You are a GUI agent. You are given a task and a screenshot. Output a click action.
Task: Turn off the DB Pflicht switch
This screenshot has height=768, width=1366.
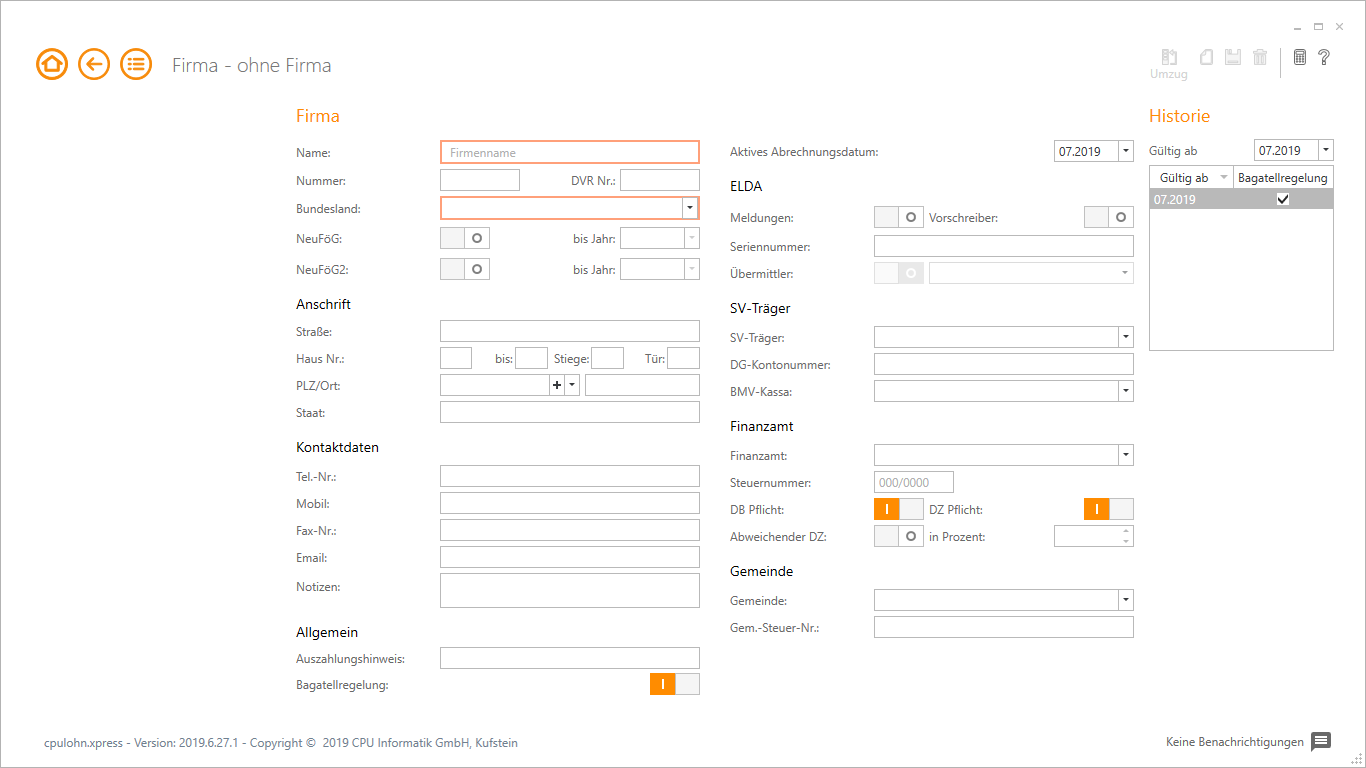899,509
